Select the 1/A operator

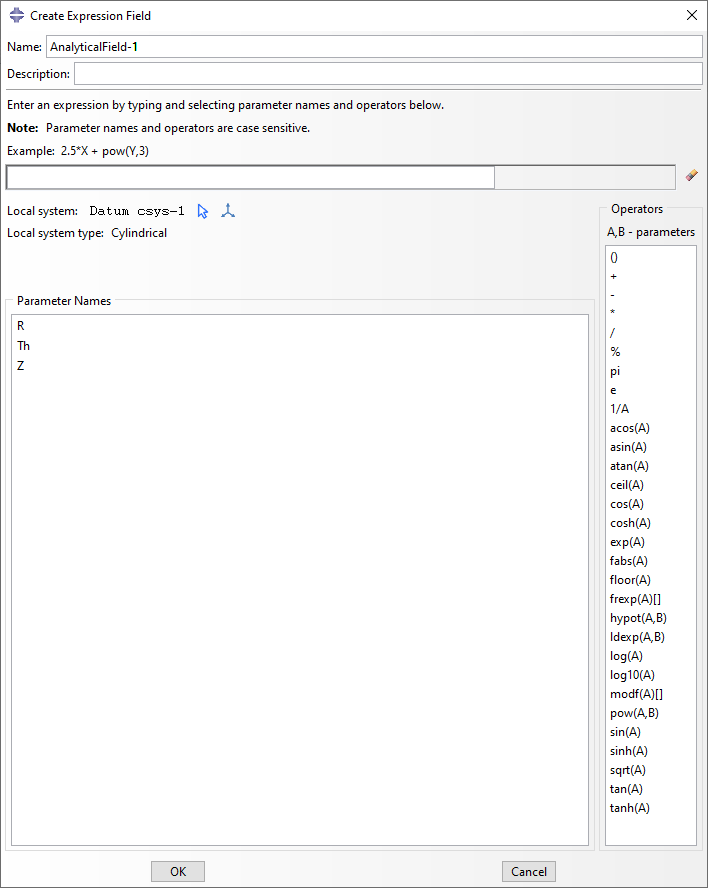(619, 409)
